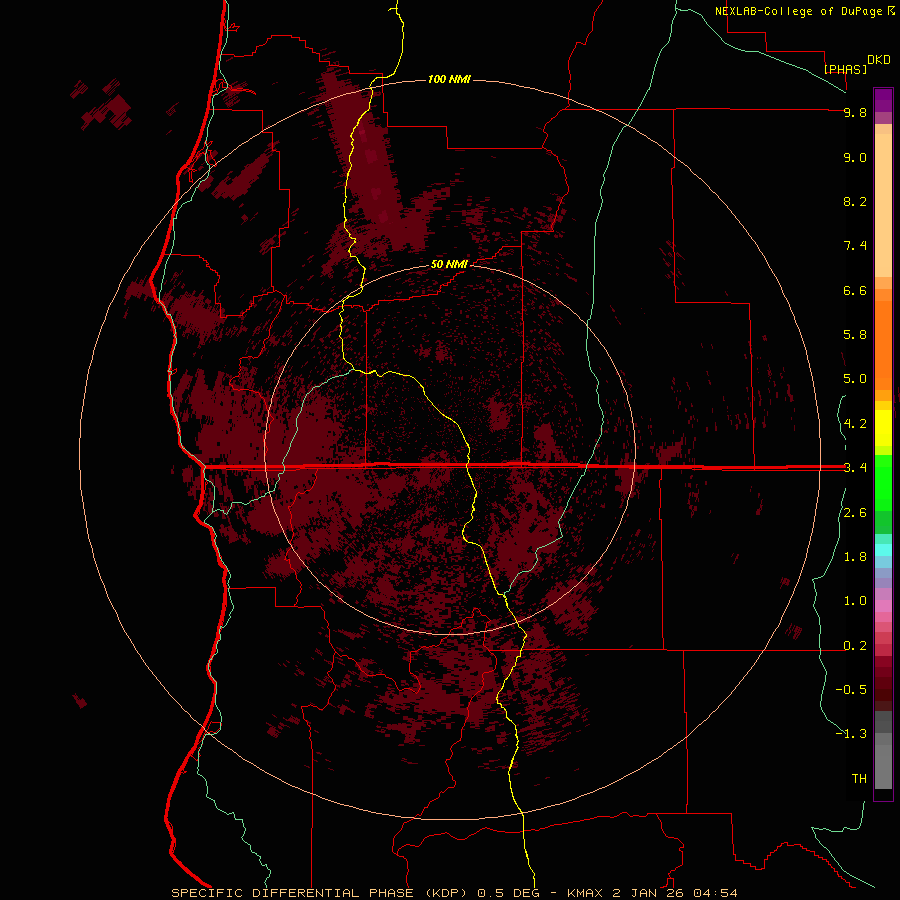Click the 1.0 scale value

tap(855, 601)
